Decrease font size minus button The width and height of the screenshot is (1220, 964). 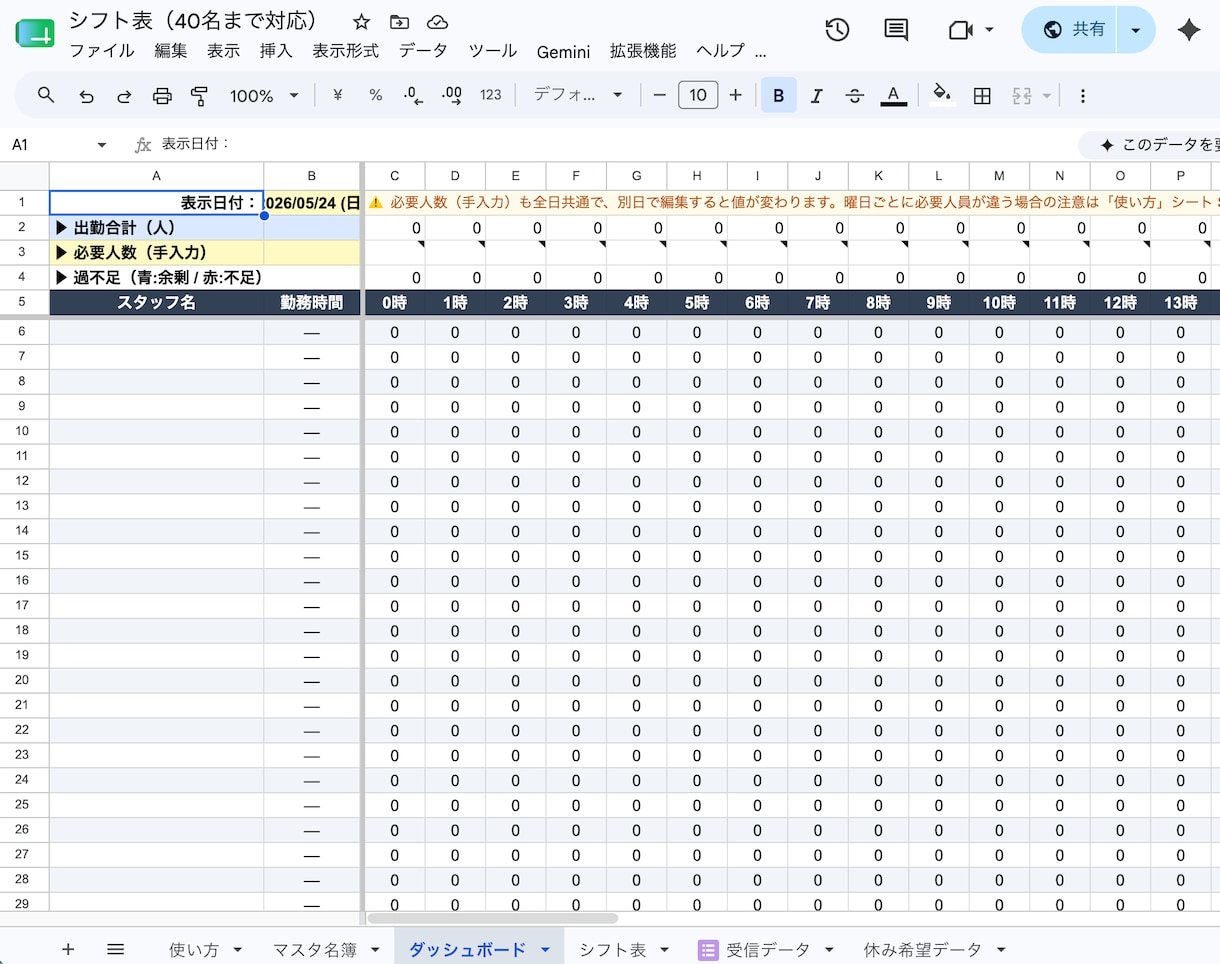[659, 95]
